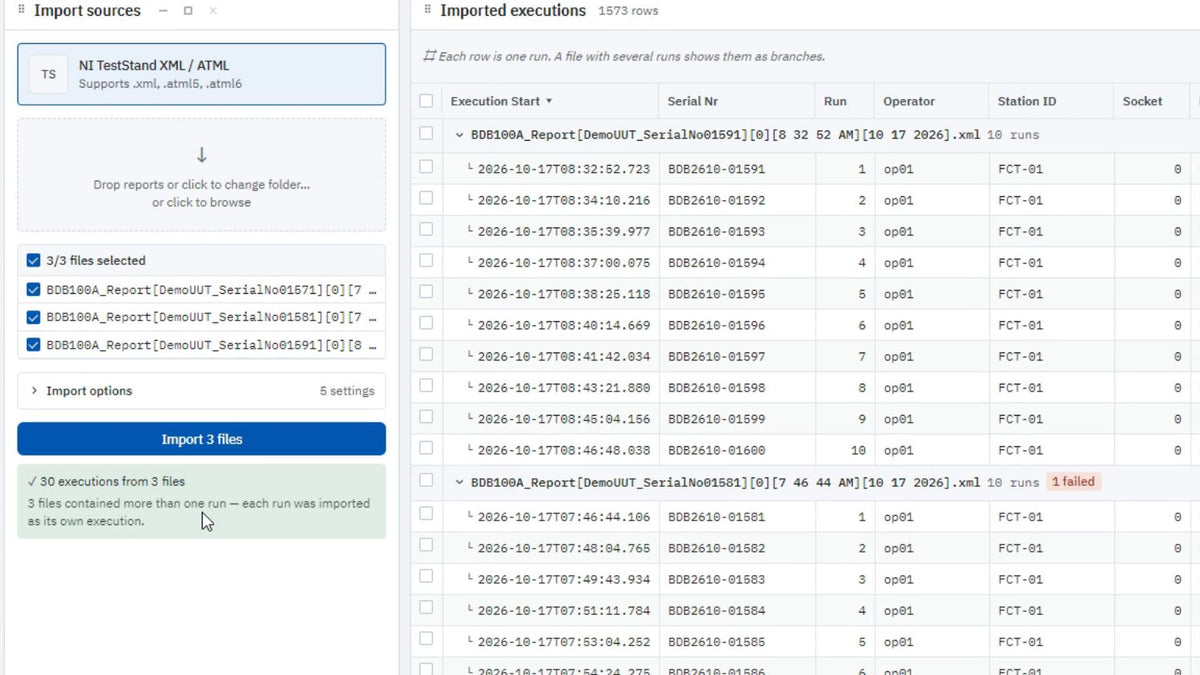Image resolution: width=1200 pixels, height=675 pixels.
Task: Click the Imported executions panel drag handle
Action: [427, 10]
